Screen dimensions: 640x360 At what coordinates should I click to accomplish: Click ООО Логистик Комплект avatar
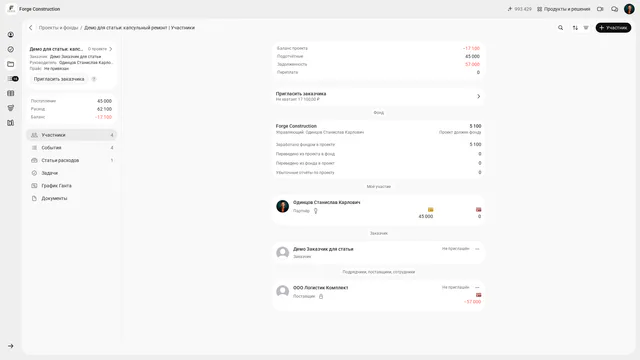(282, 291)
